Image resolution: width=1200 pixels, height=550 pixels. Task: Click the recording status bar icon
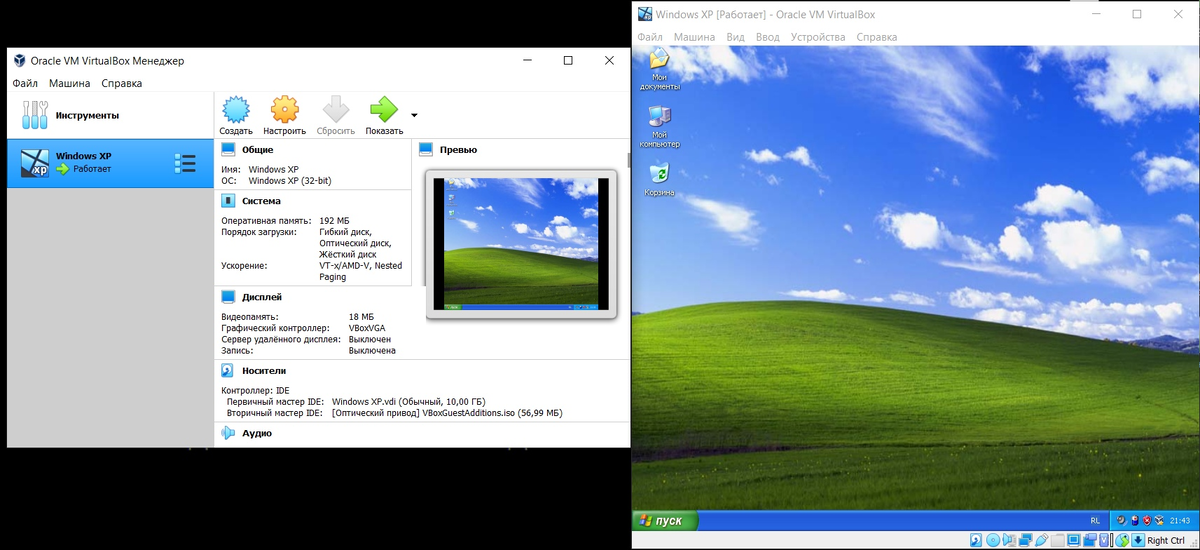click(1090, 540)
